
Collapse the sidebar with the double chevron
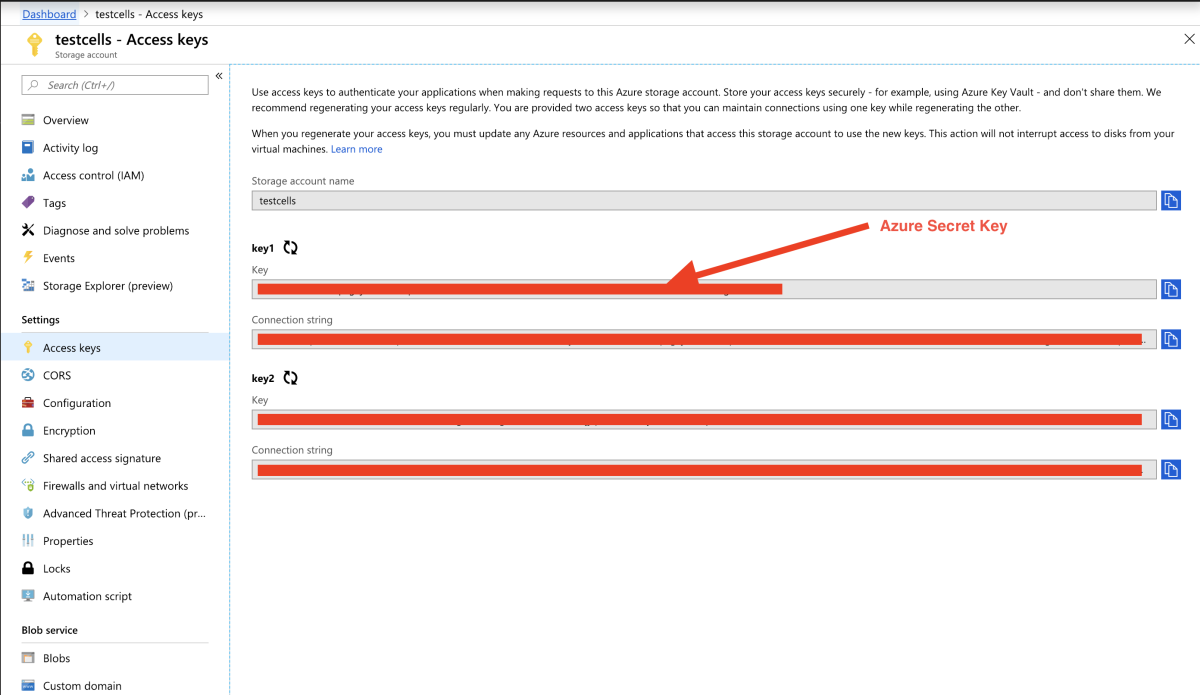pyautogui.click(x=219, y=77)
